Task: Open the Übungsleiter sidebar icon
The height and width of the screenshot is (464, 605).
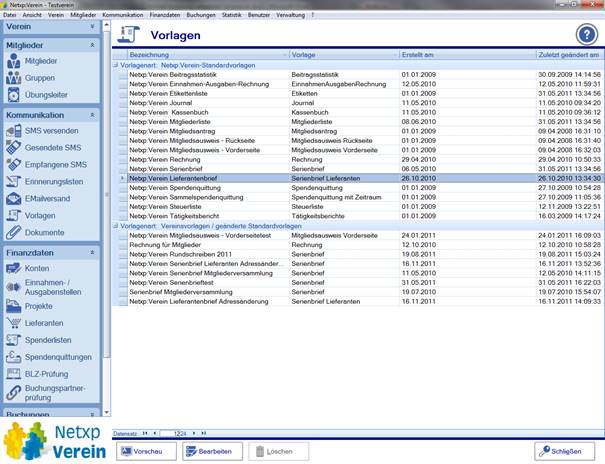Action: coord(14,95)
